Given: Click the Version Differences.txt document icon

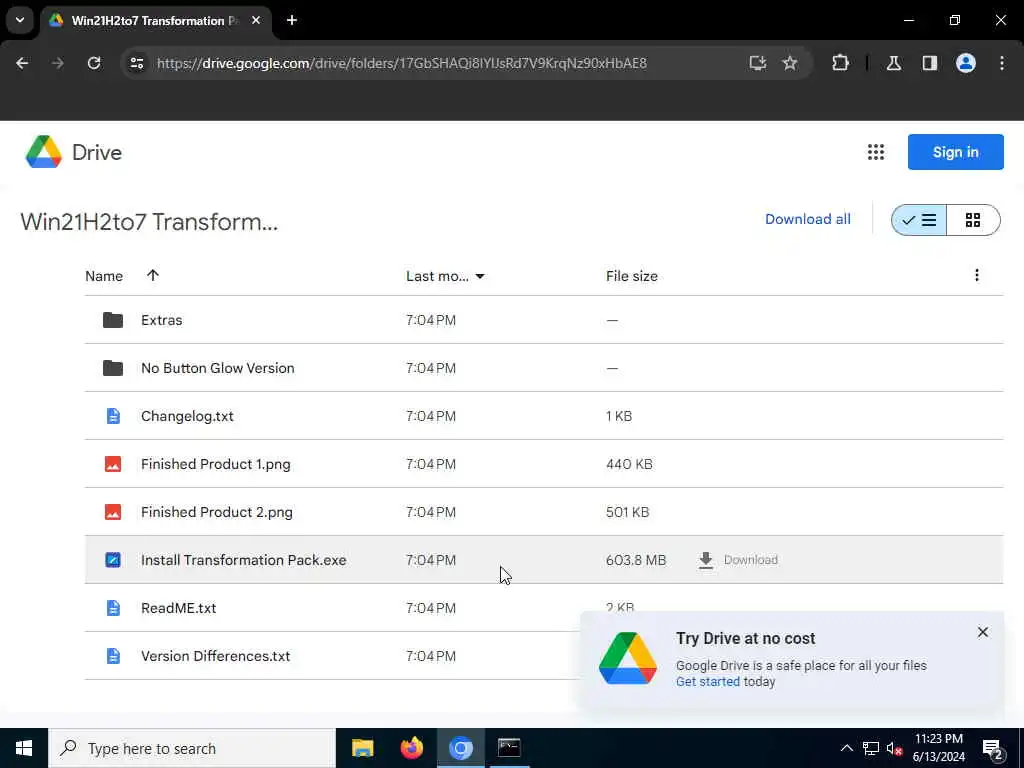Looking at the screenshot, I should point(113,656).
